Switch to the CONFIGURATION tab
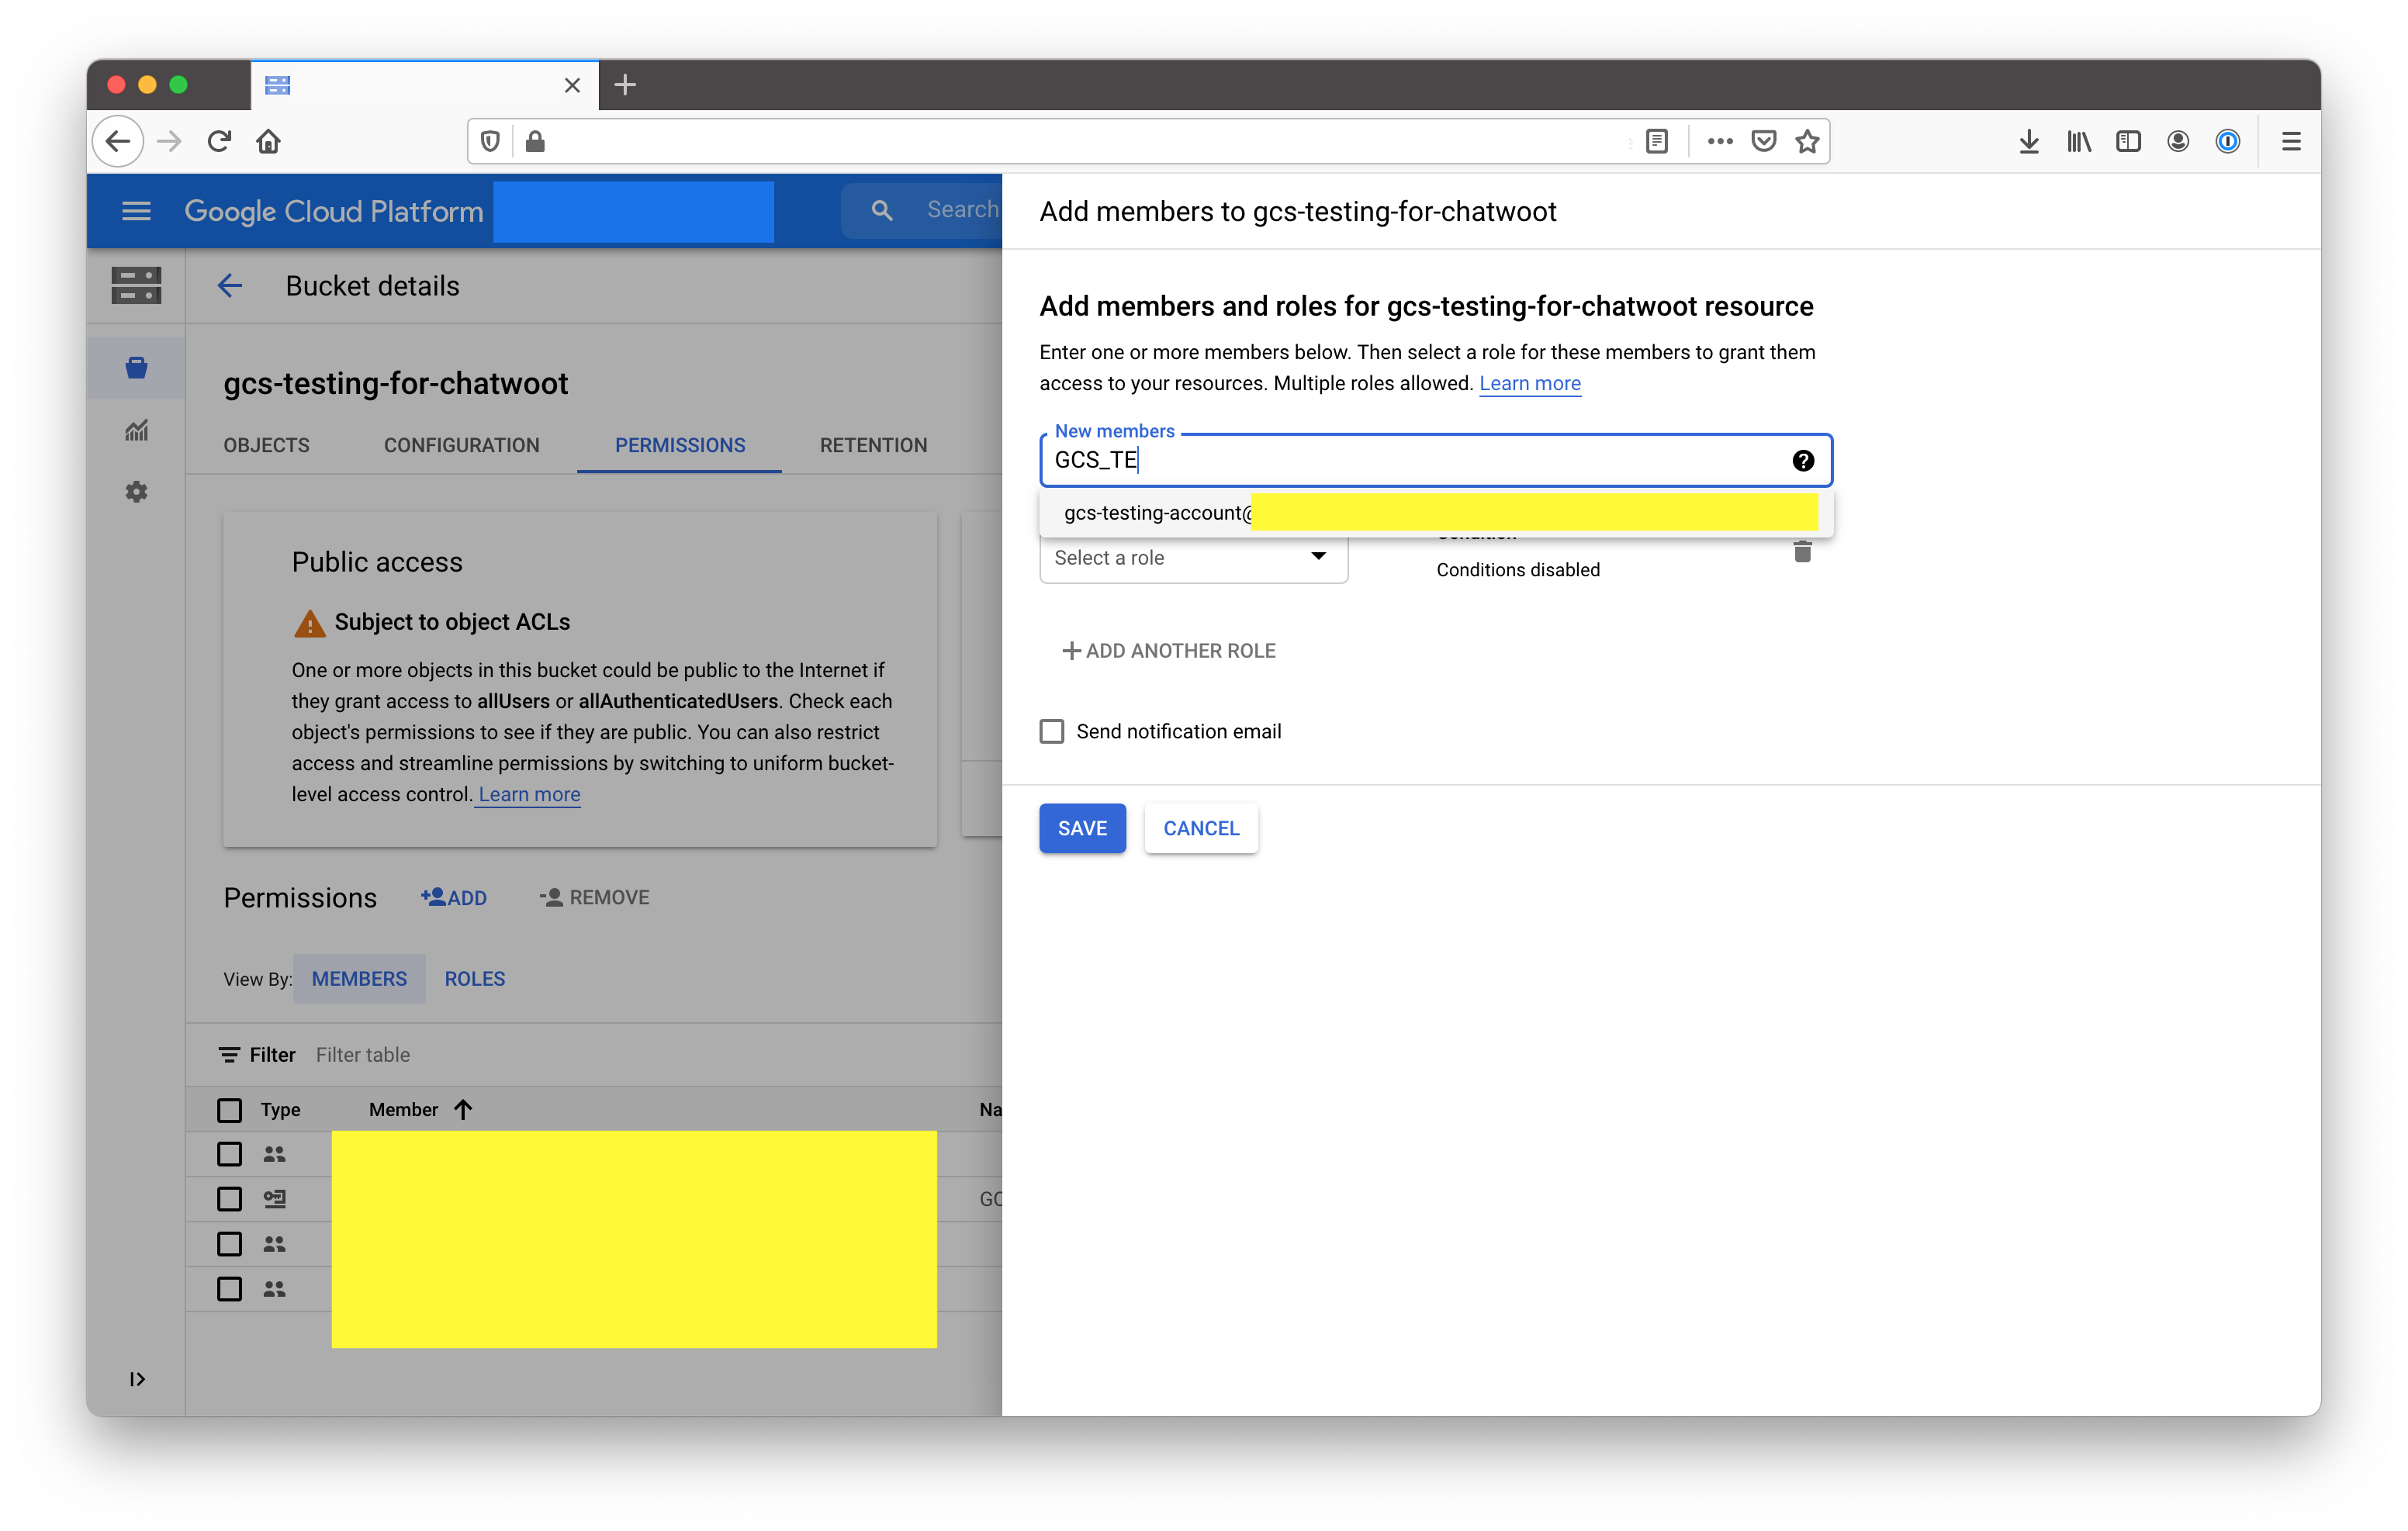Screen dimensions: 2408x1531 (461, 445)
